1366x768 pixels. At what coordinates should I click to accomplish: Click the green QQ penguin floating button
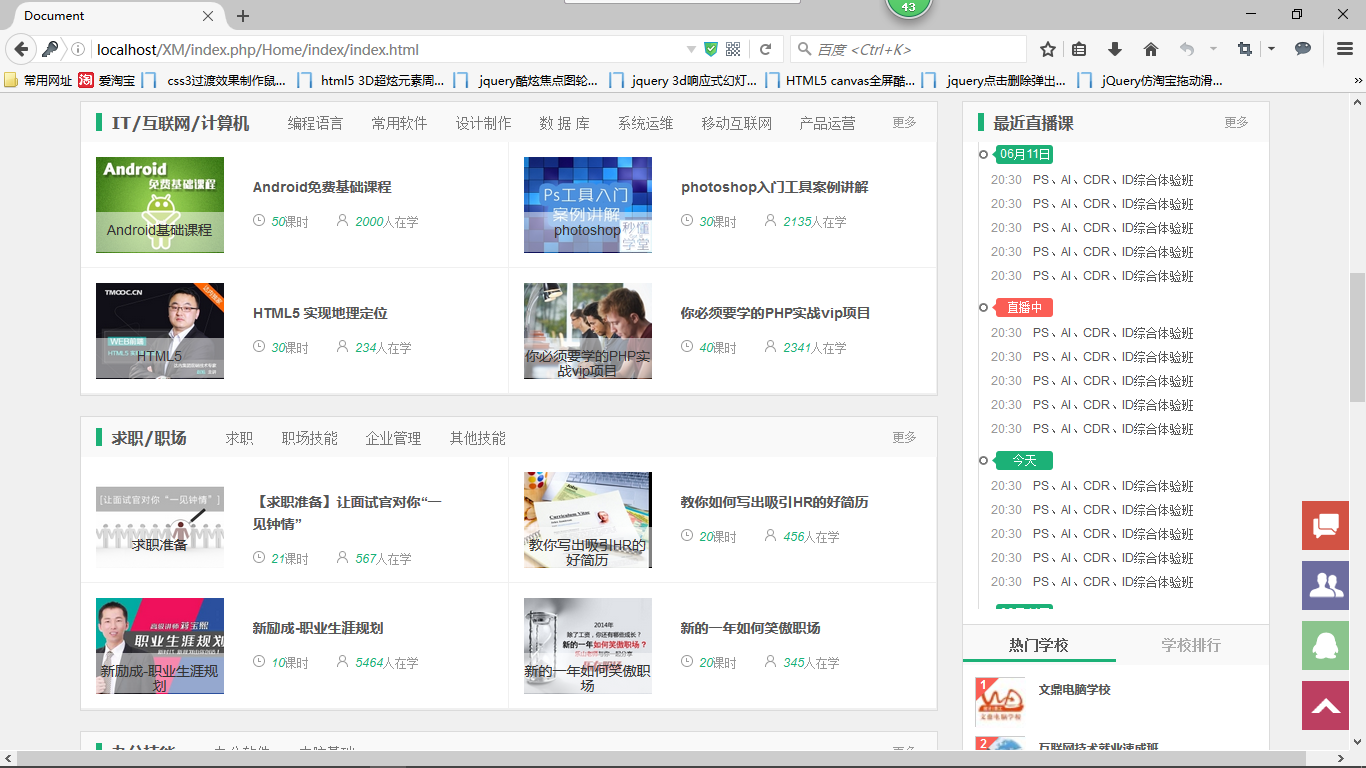tap(1326, 646)
